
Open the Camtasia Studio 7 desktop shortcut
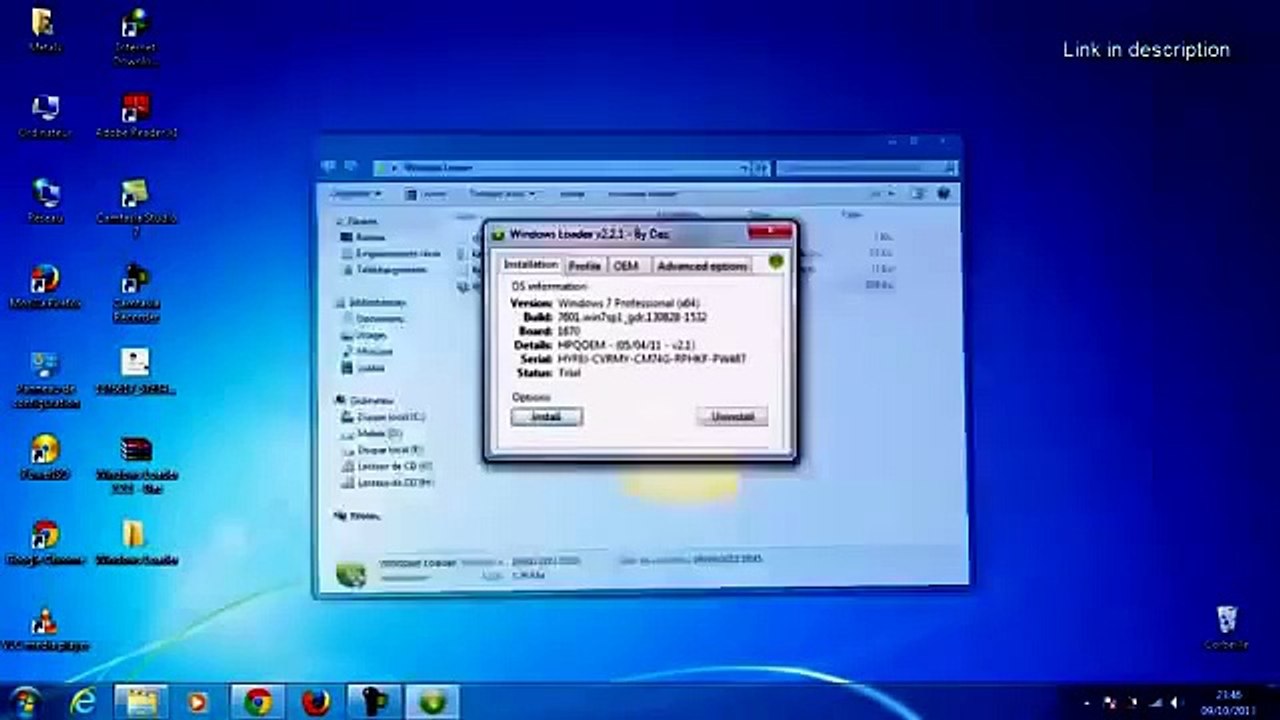click(136, 208)
